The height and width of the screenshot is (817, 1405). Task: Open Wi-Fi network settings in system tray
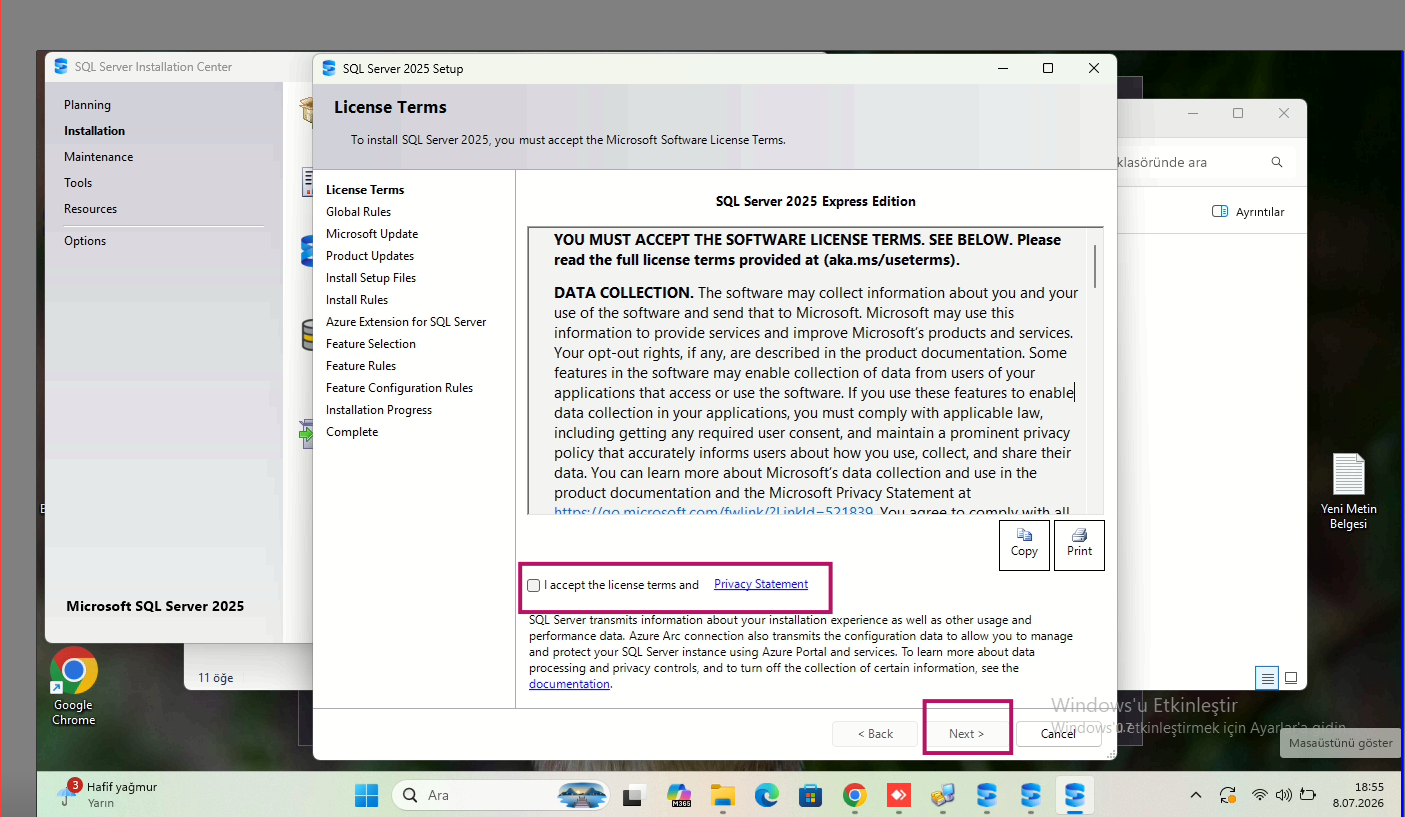click(1260, 796)
